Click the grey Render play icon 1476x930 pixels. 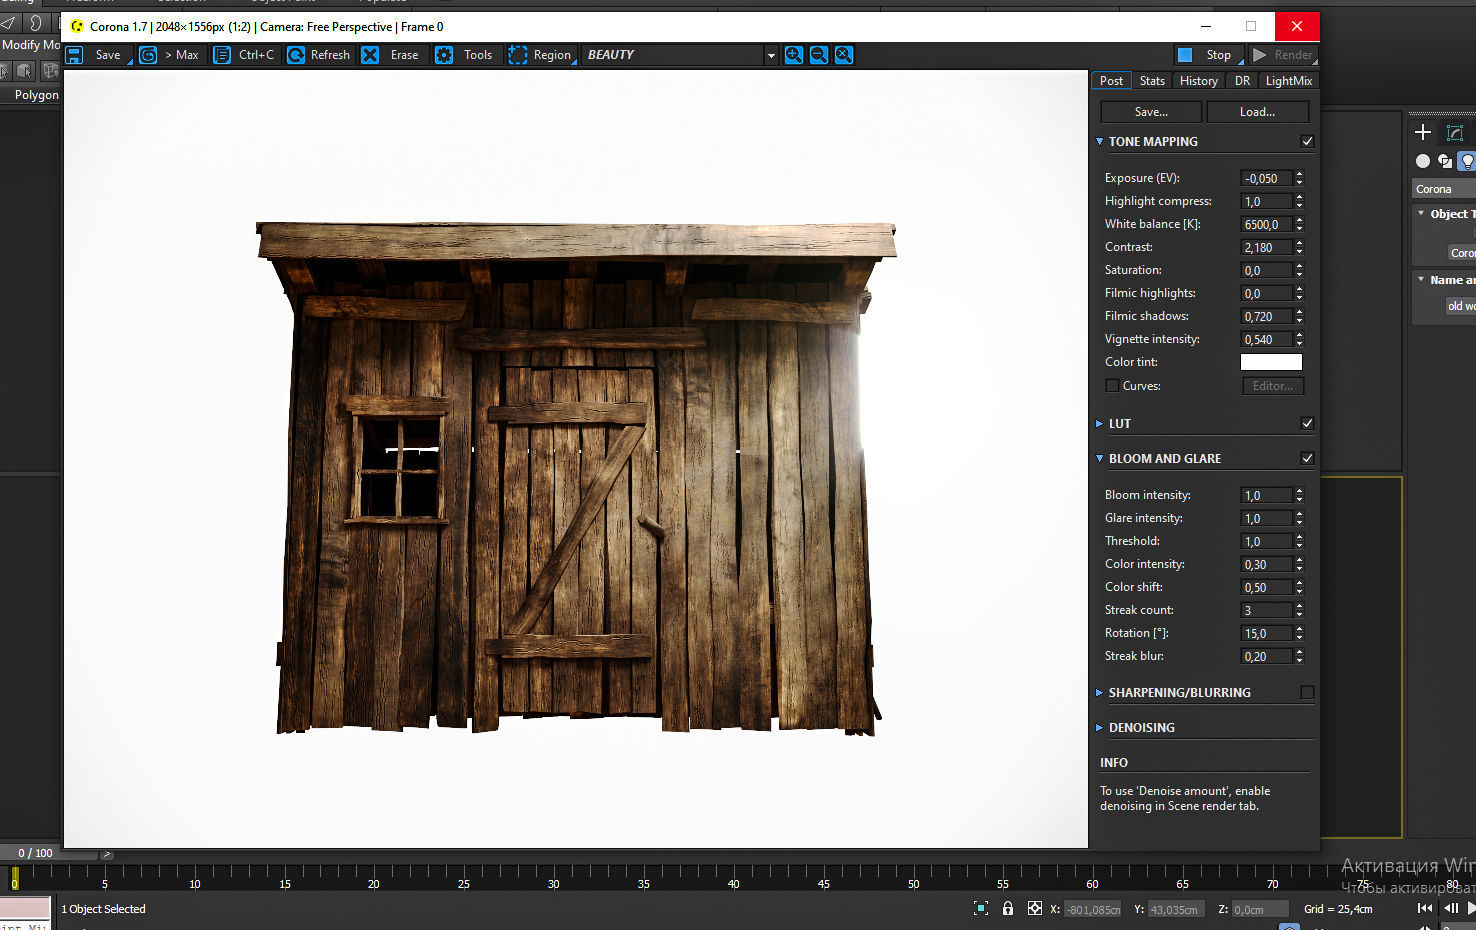tap(1260, 55)
